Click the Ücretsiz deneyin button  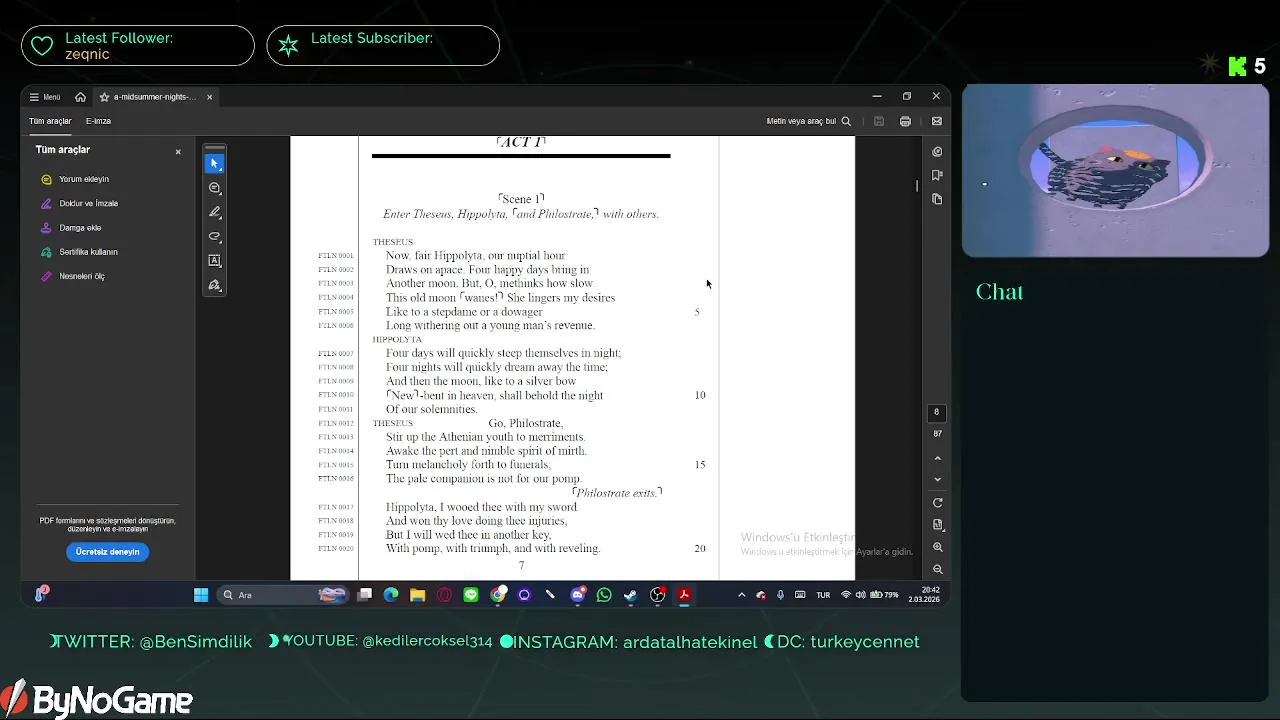click(x=108, y=552)
